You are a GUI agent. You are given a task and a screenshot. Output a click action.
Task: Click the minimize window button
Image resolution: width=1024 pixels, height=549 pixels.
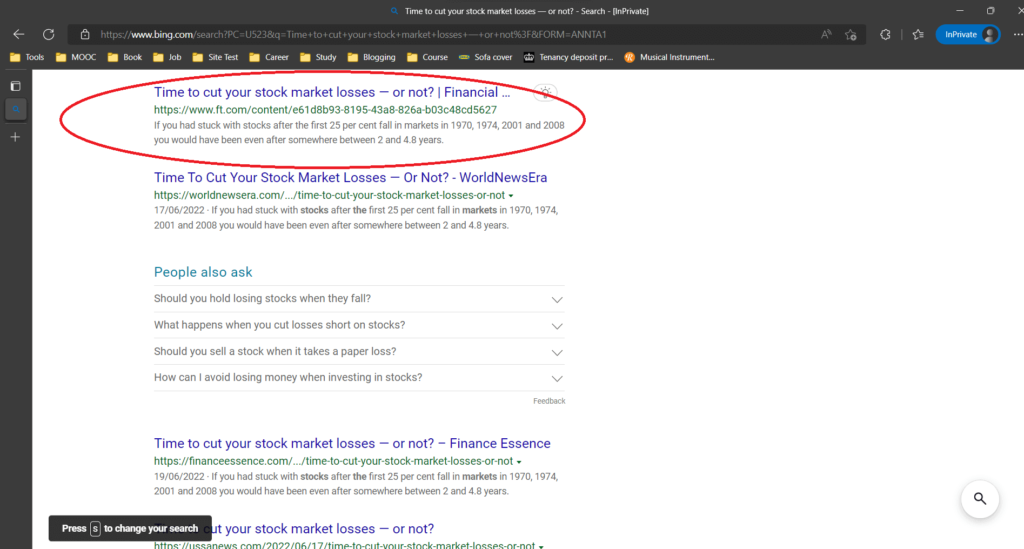[x=959, y=11]
